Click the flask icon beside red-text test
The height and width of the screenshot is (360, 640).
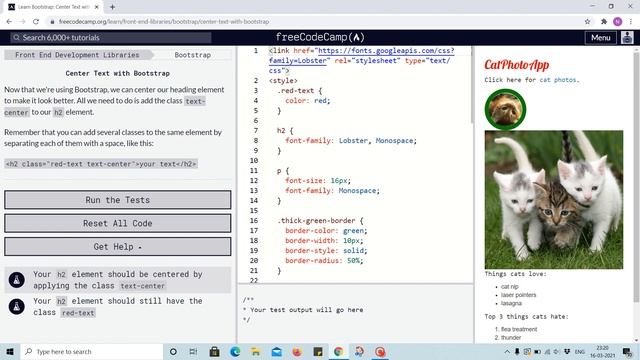pyautogui.click(x=17, y=307)
